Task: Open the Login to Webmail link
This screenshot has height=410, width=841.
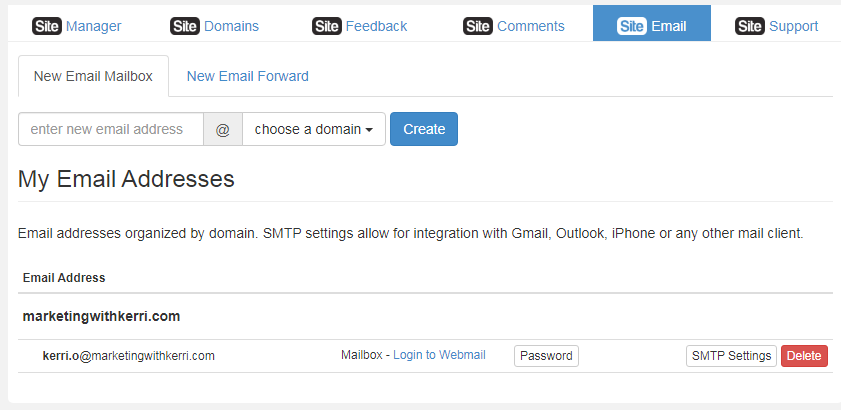Action: pos(439,355)
